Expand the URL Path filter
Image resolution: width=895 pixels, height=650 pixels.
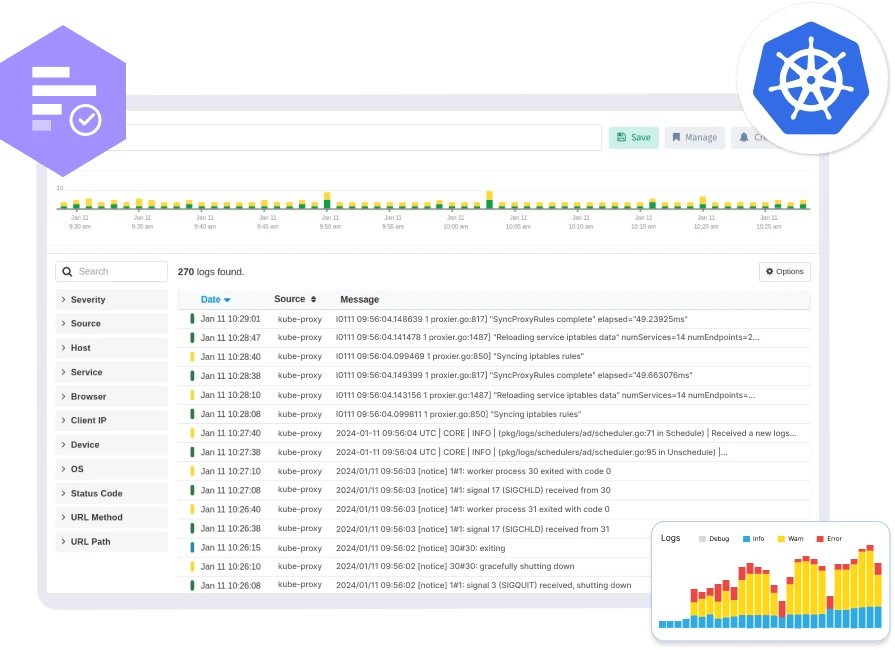click(88, 541)
